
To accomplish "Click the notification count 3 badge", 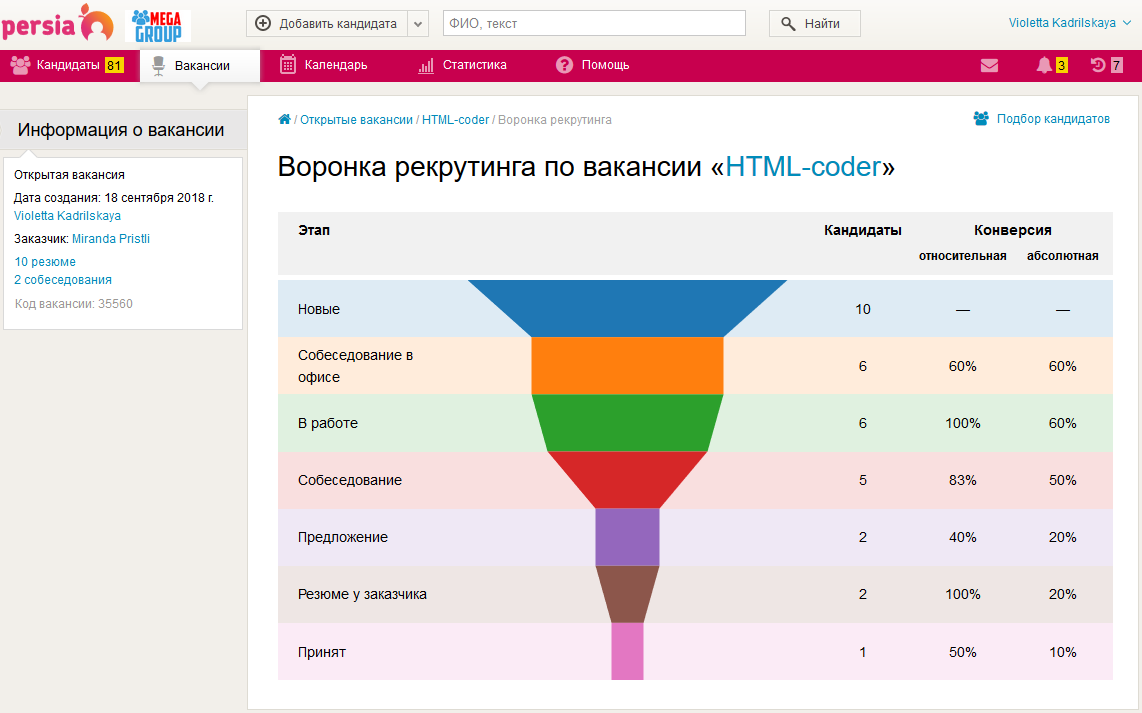I will (1061, 66).
